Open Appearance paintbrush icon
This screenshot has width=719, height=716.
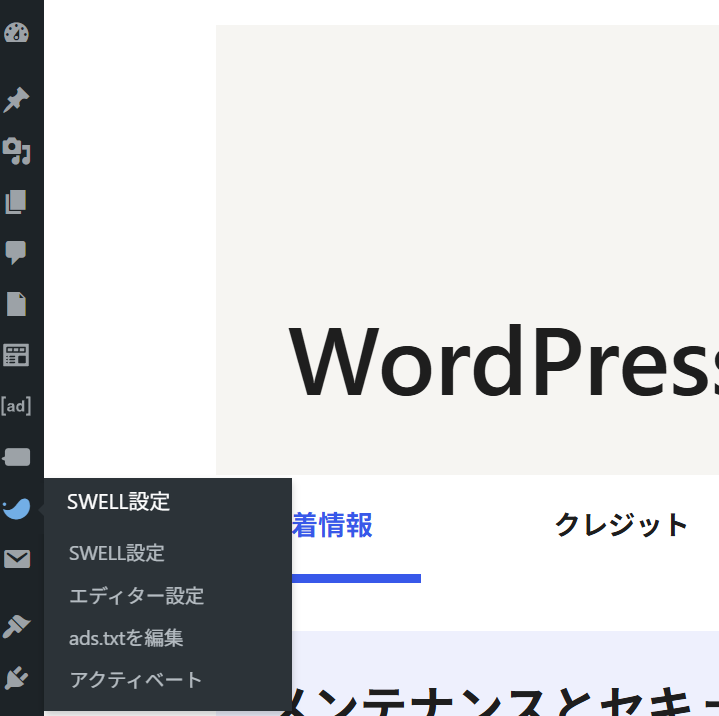[17, 627]
